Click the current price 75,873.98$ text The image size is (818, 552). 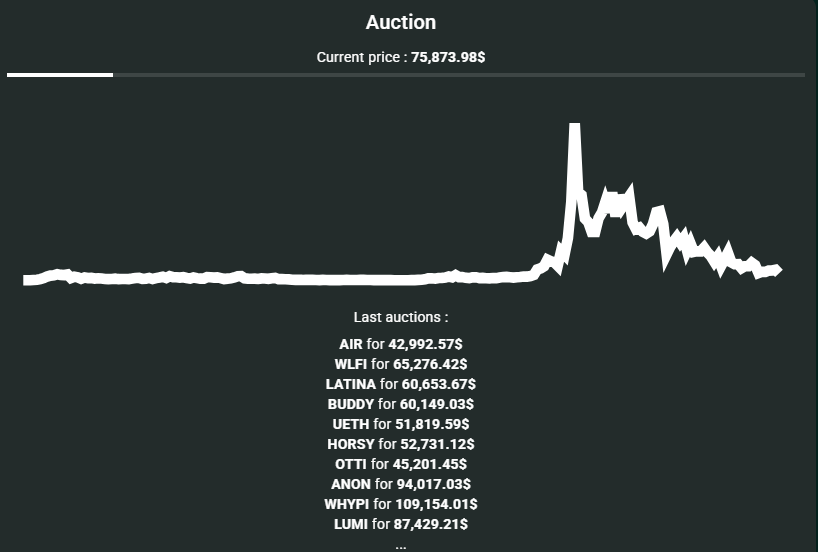pyautogui.click(x=400, y=57)
